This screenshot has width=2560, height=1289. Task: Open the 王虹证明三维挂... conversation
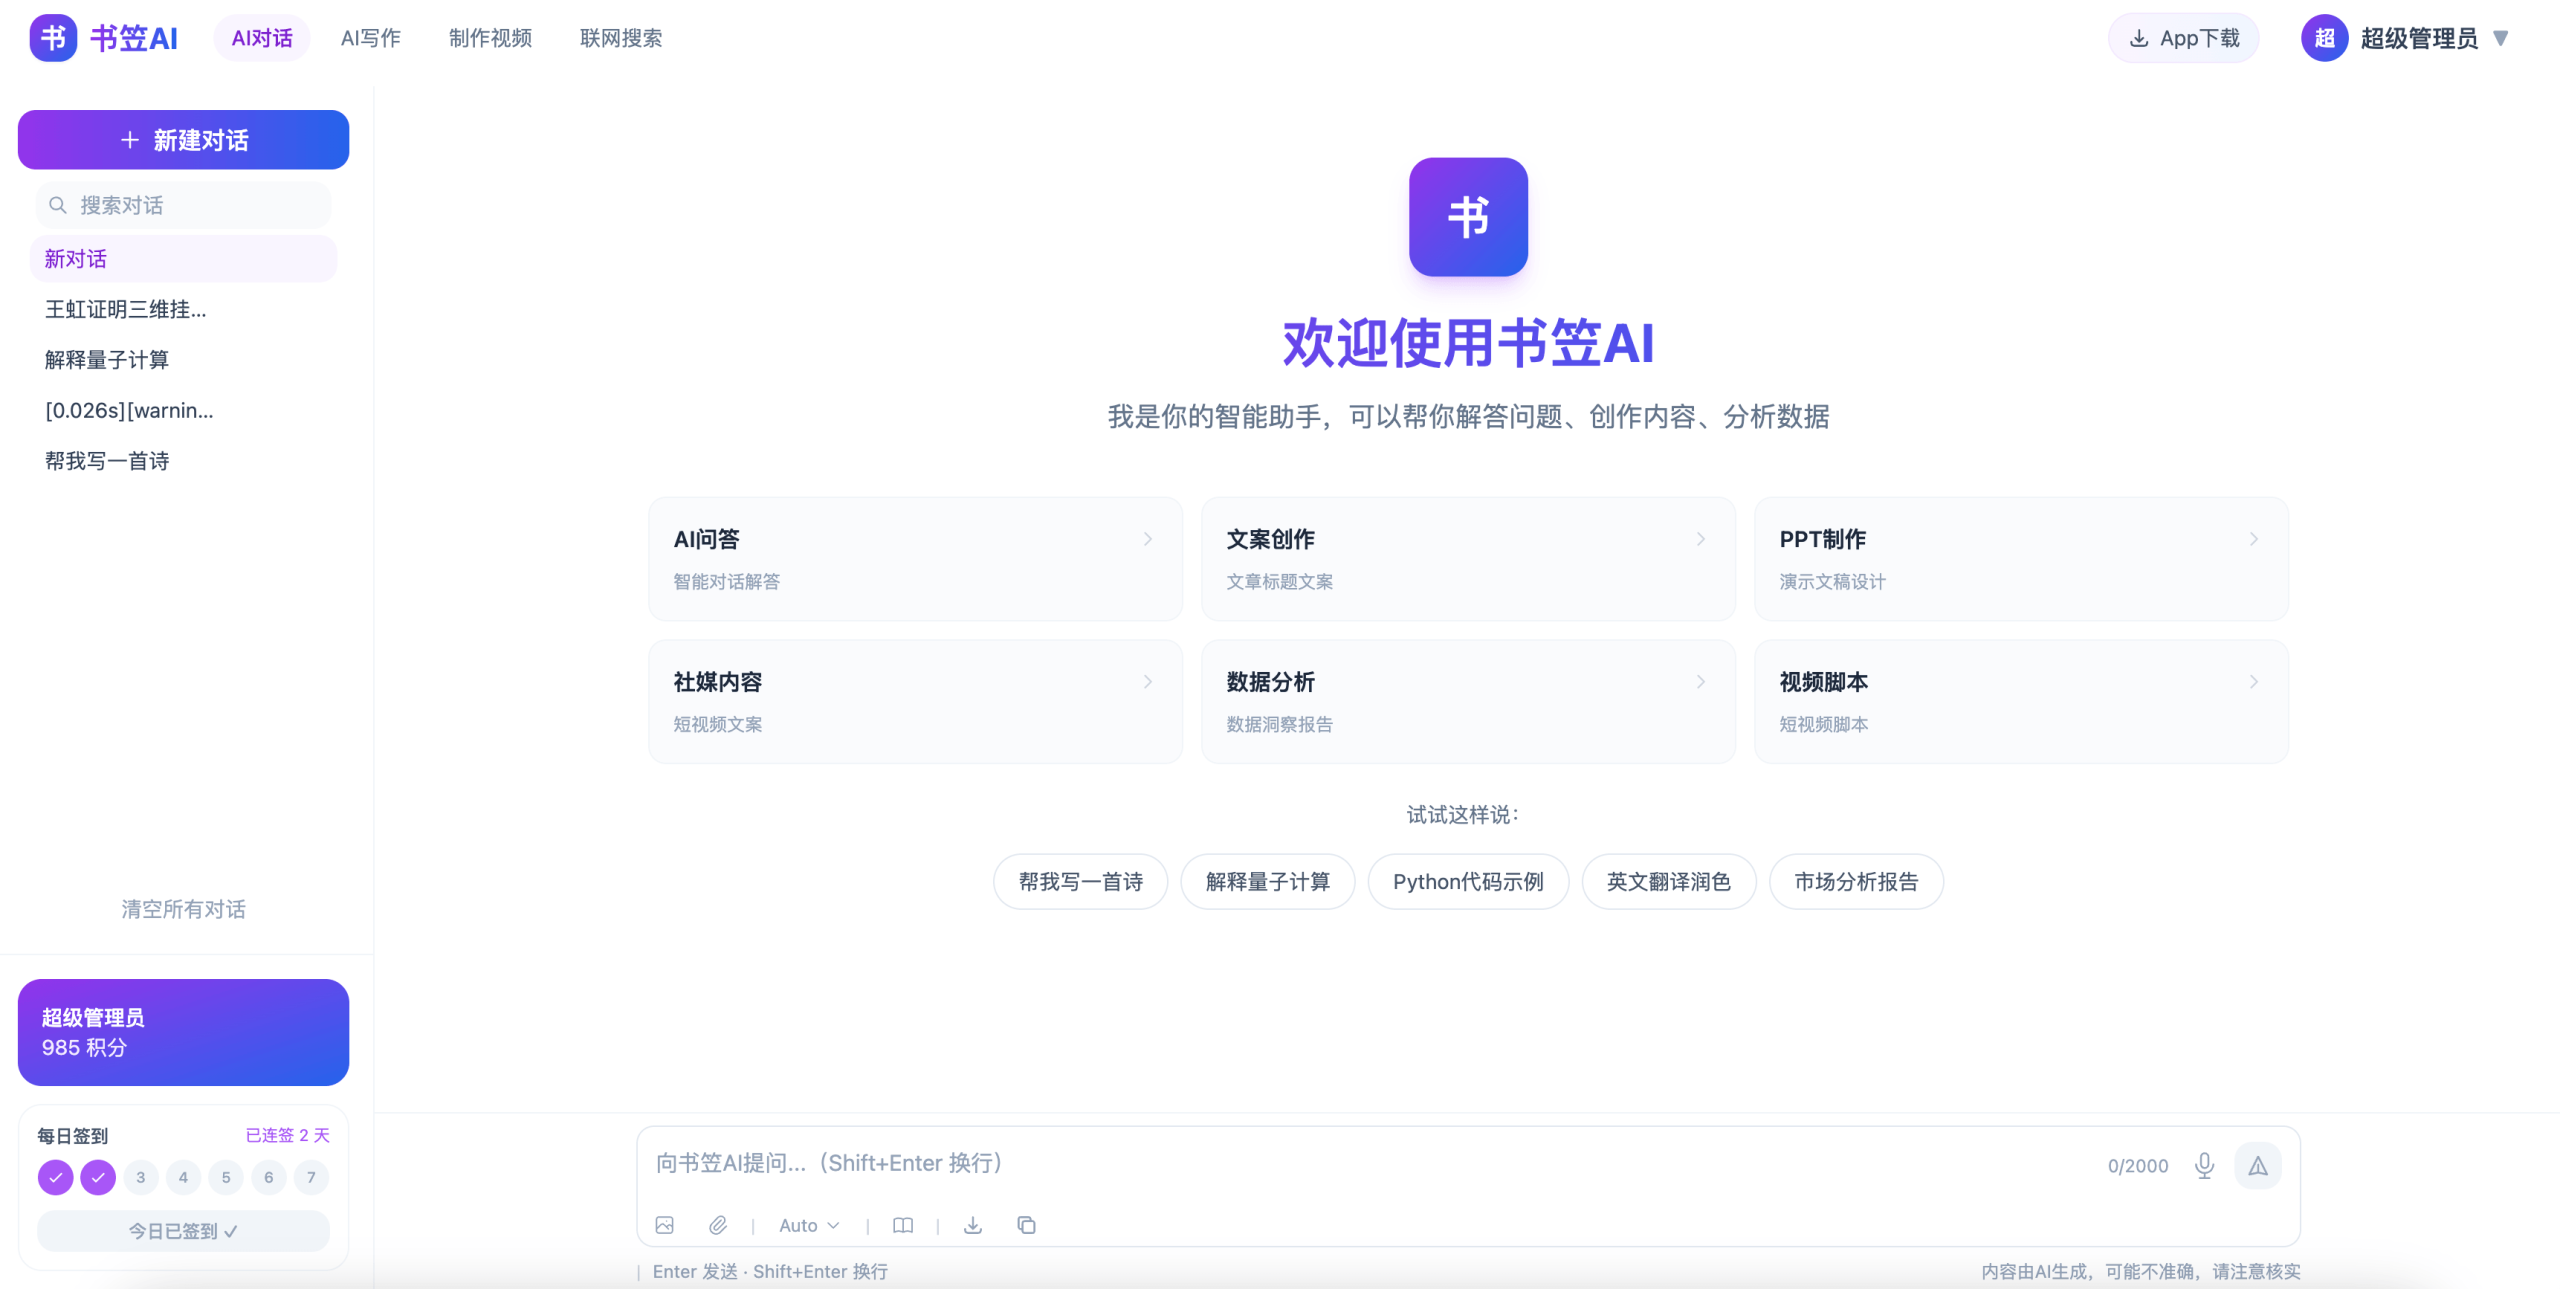(183, 309)
